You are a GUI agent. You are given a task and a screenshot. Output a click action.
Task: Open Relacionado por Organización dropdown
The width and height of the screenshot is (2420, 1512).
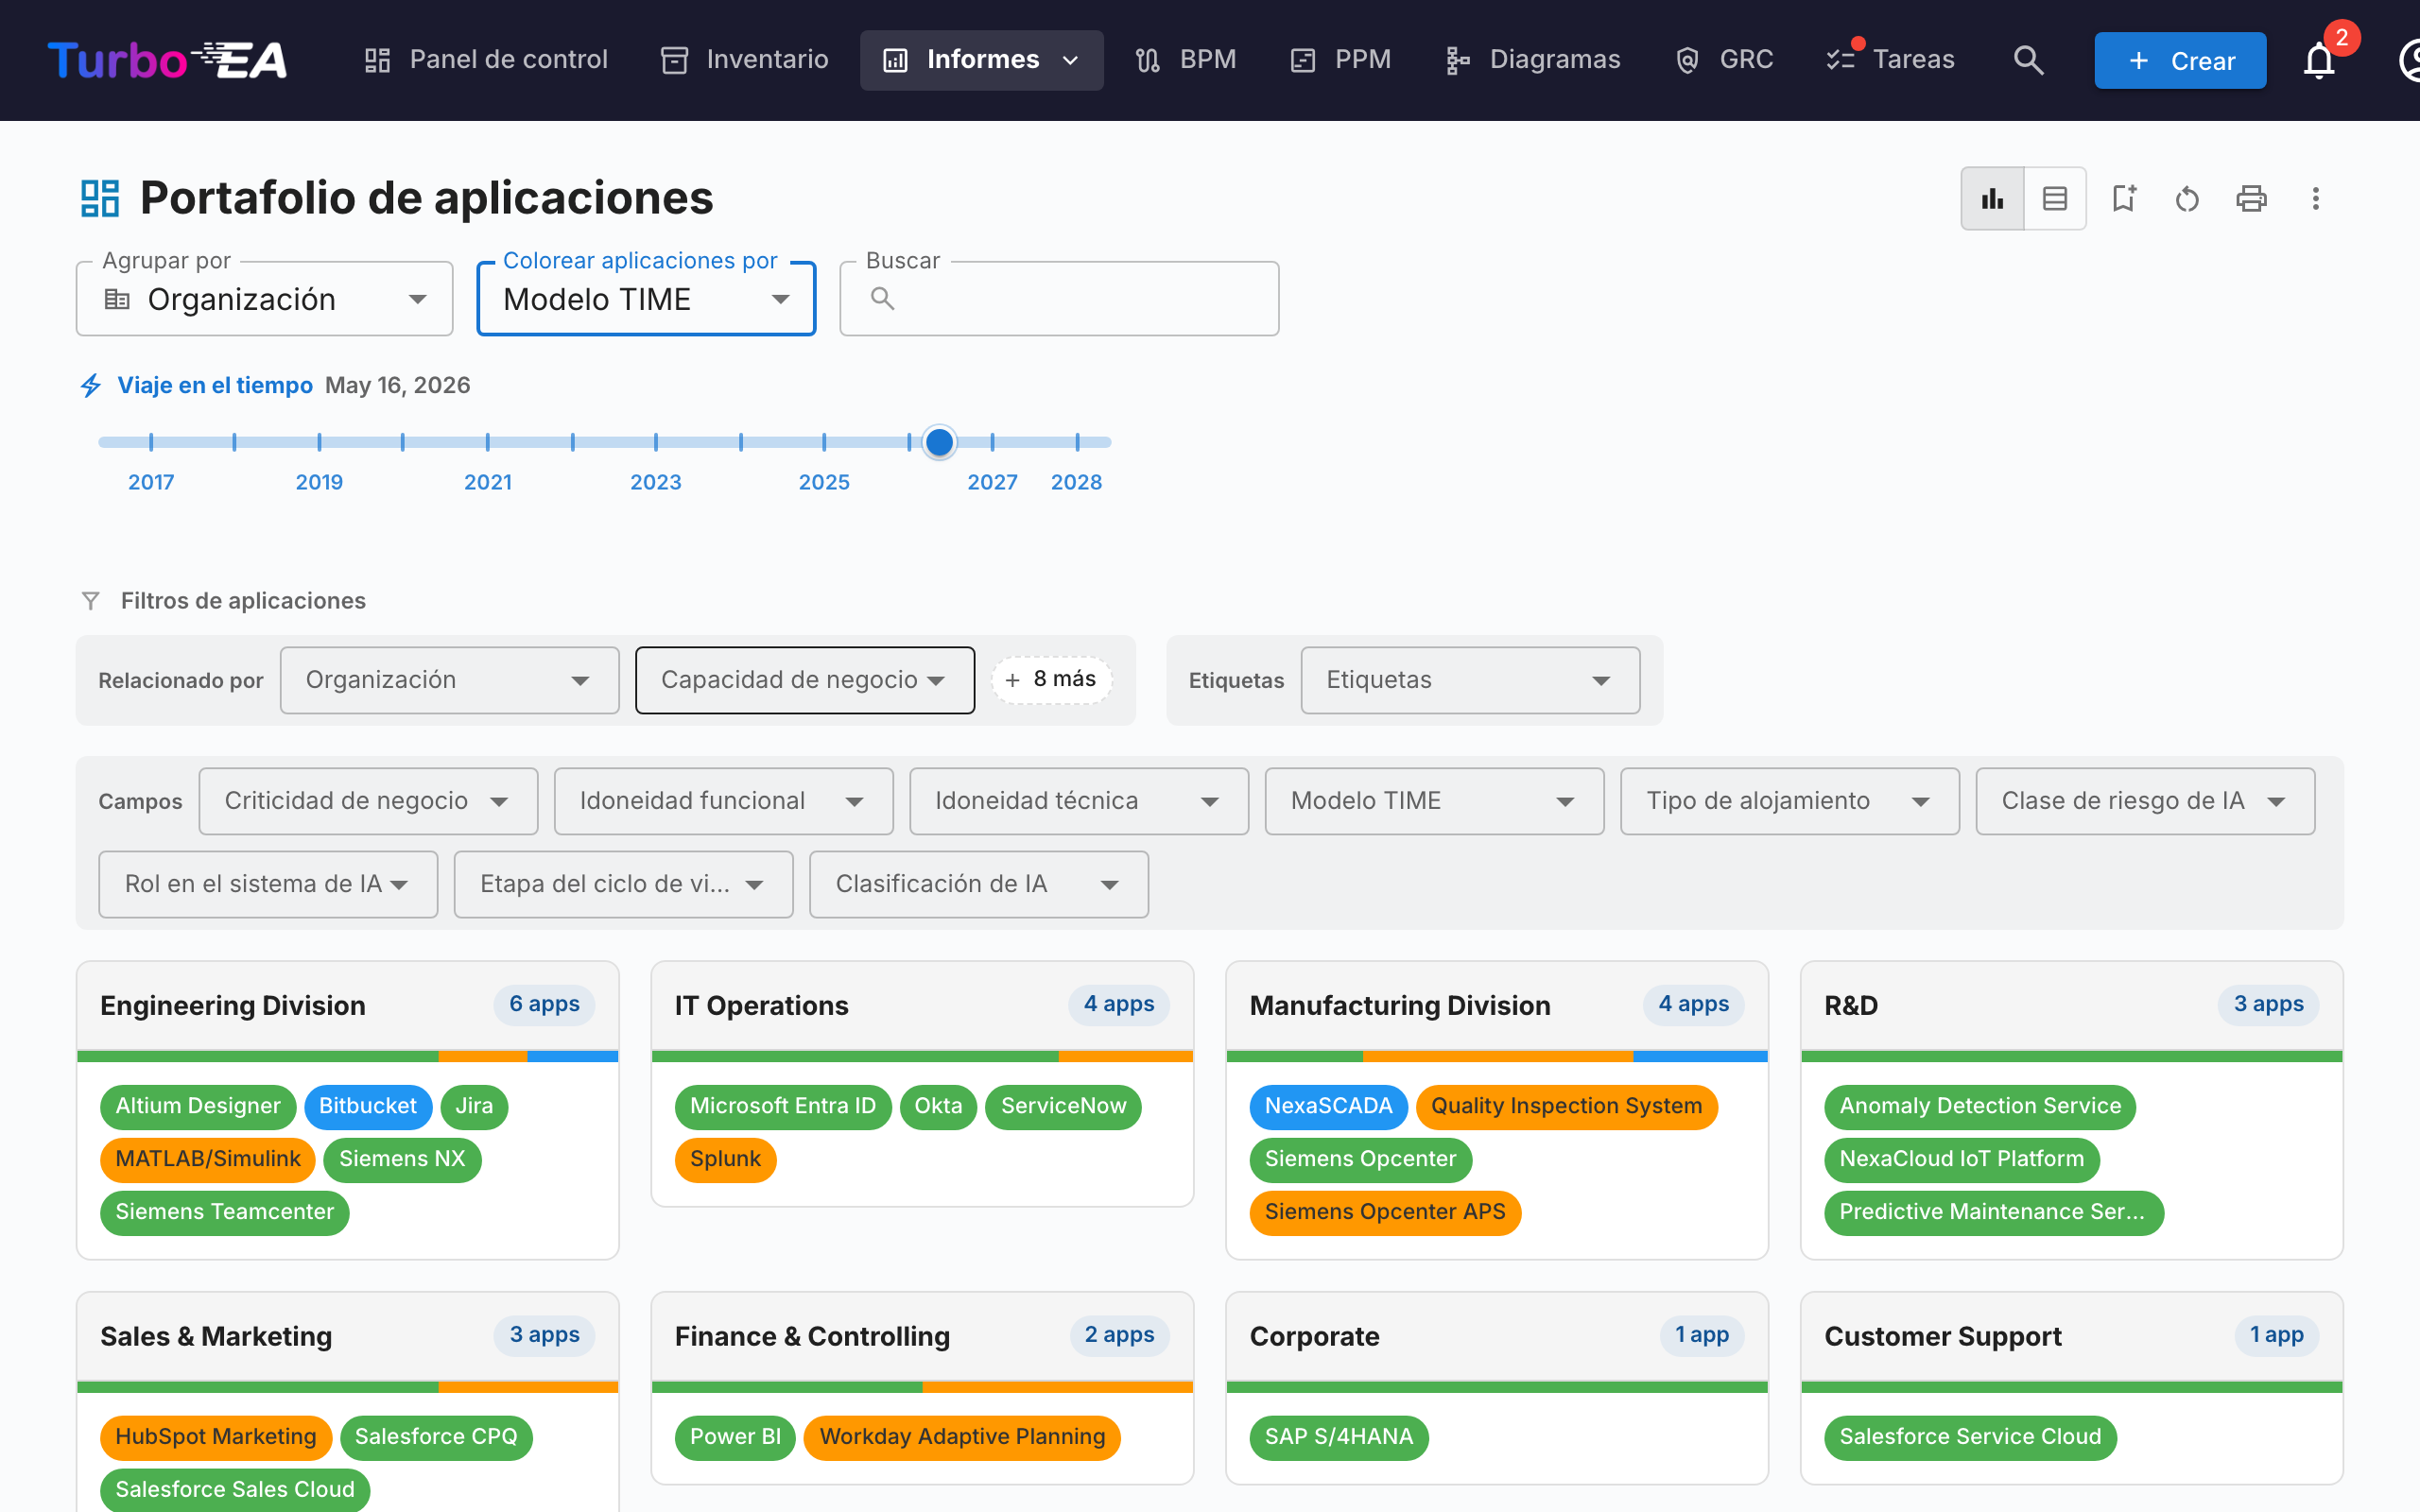point(449,680)
